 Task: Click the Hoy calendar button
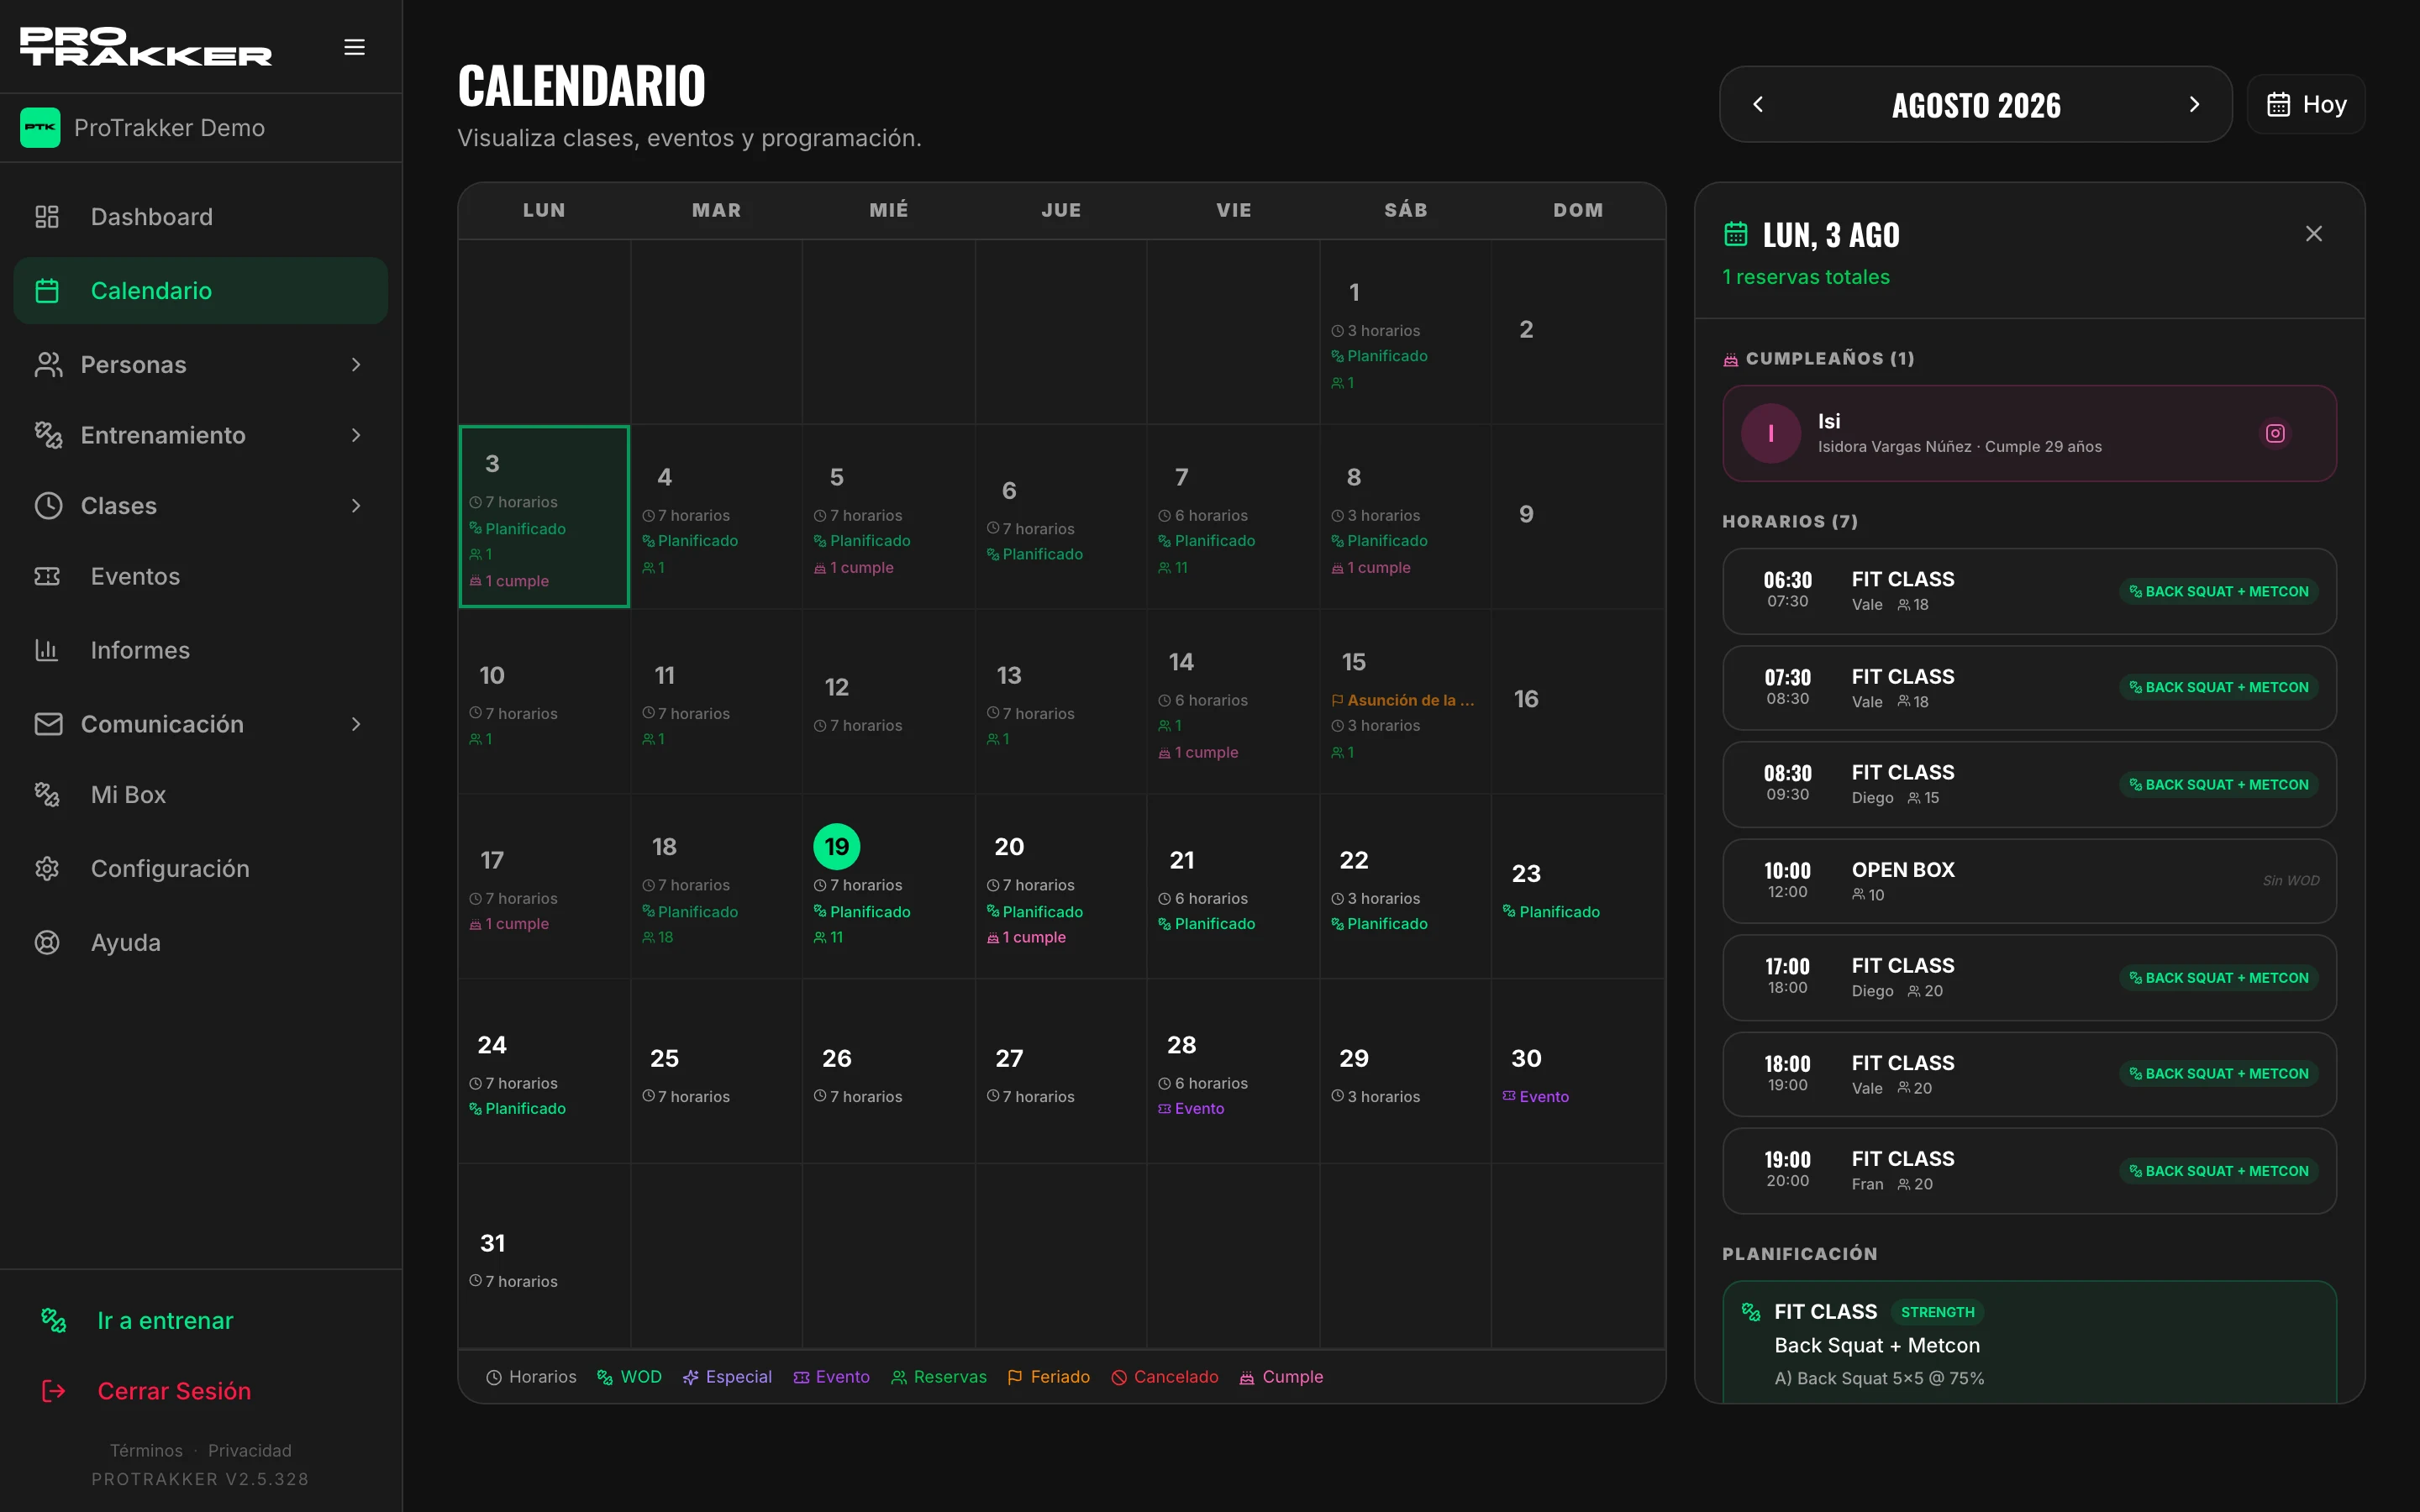(x=2306, y=104)
